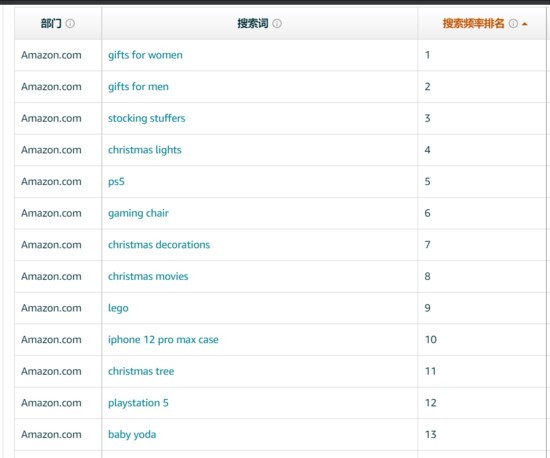The height and width of the screenshot is (458, 550).
Task: Open the 'christmas lights' search term
Action: click(x=145, y=150)
